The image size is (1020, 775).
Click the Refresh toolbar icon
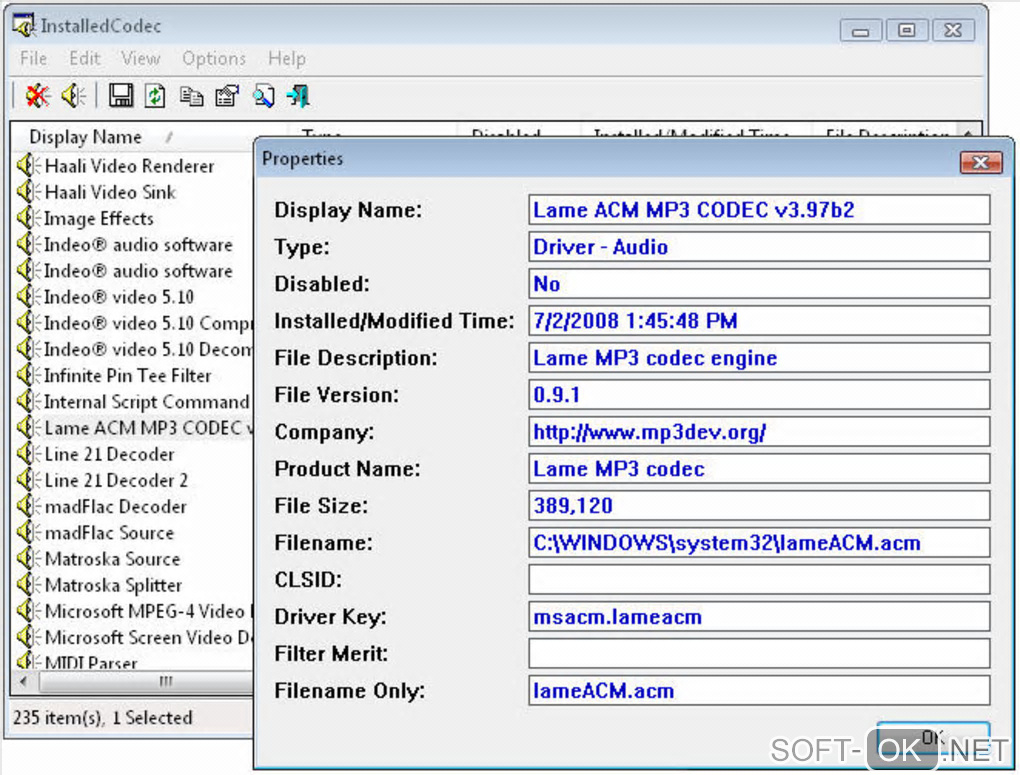point(155,96)
